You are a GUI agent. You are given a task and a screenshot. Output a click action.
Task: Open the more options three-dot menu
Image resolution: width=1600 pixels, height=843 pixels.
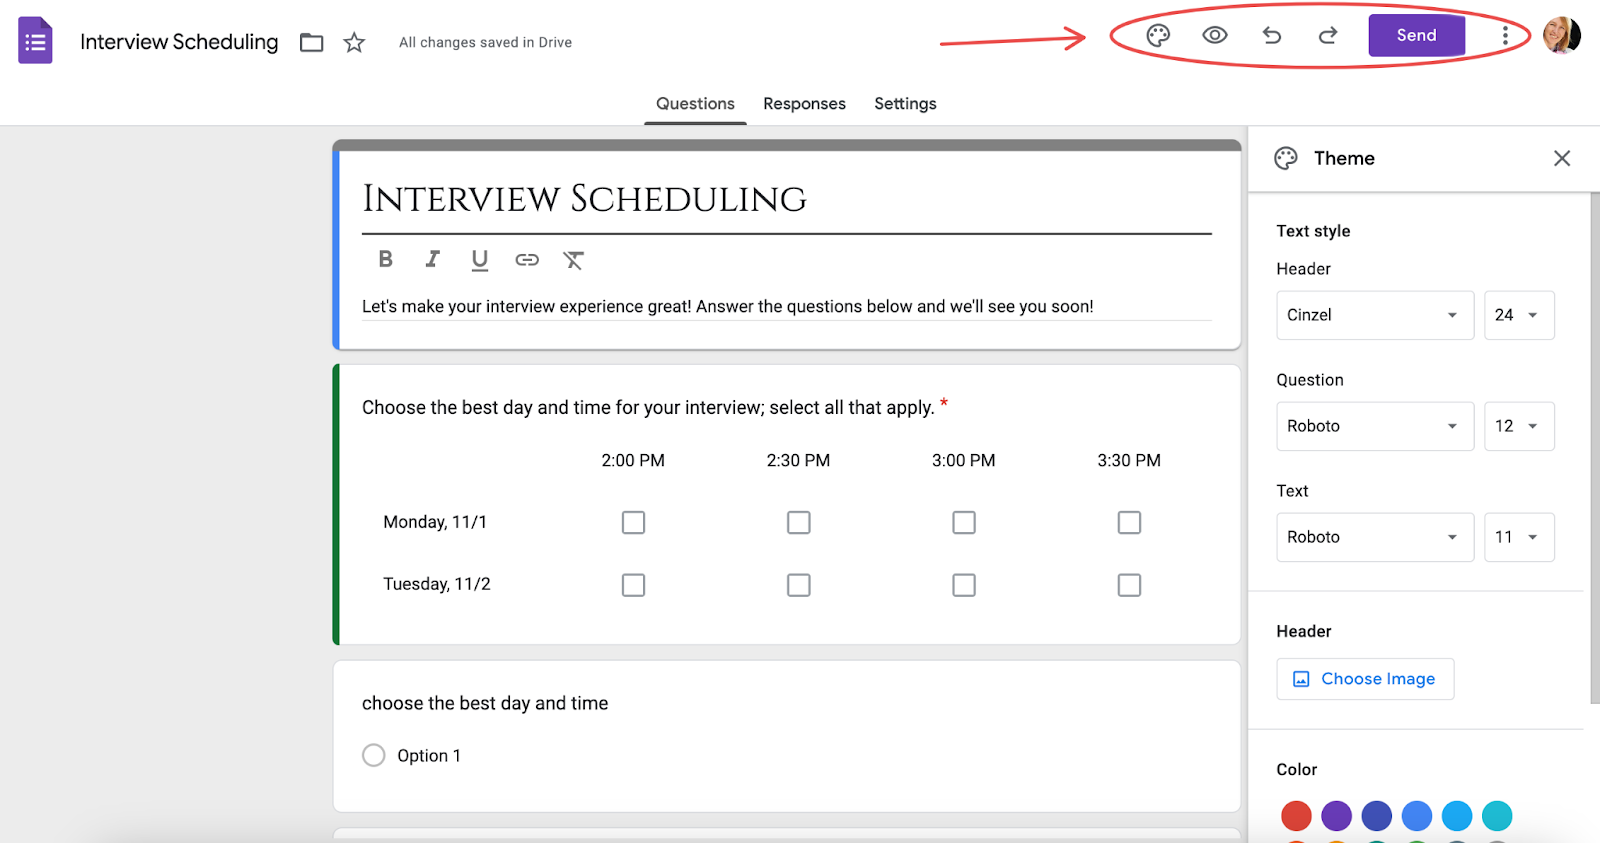(1505, 35)
